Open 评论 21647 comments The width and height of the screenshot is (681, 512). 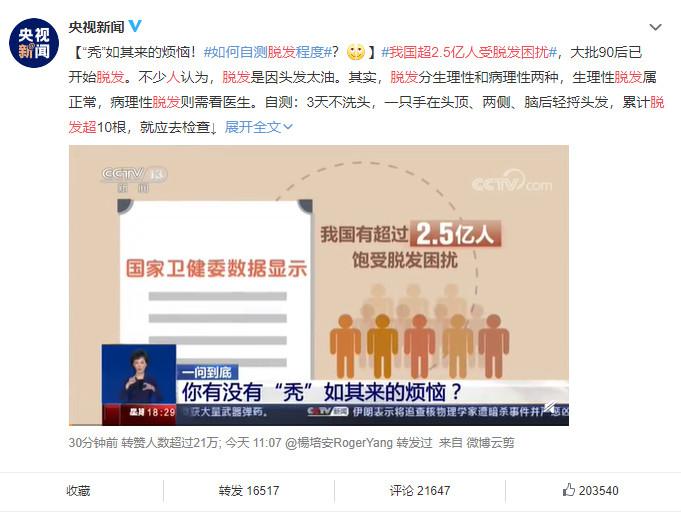pos(420,491)
